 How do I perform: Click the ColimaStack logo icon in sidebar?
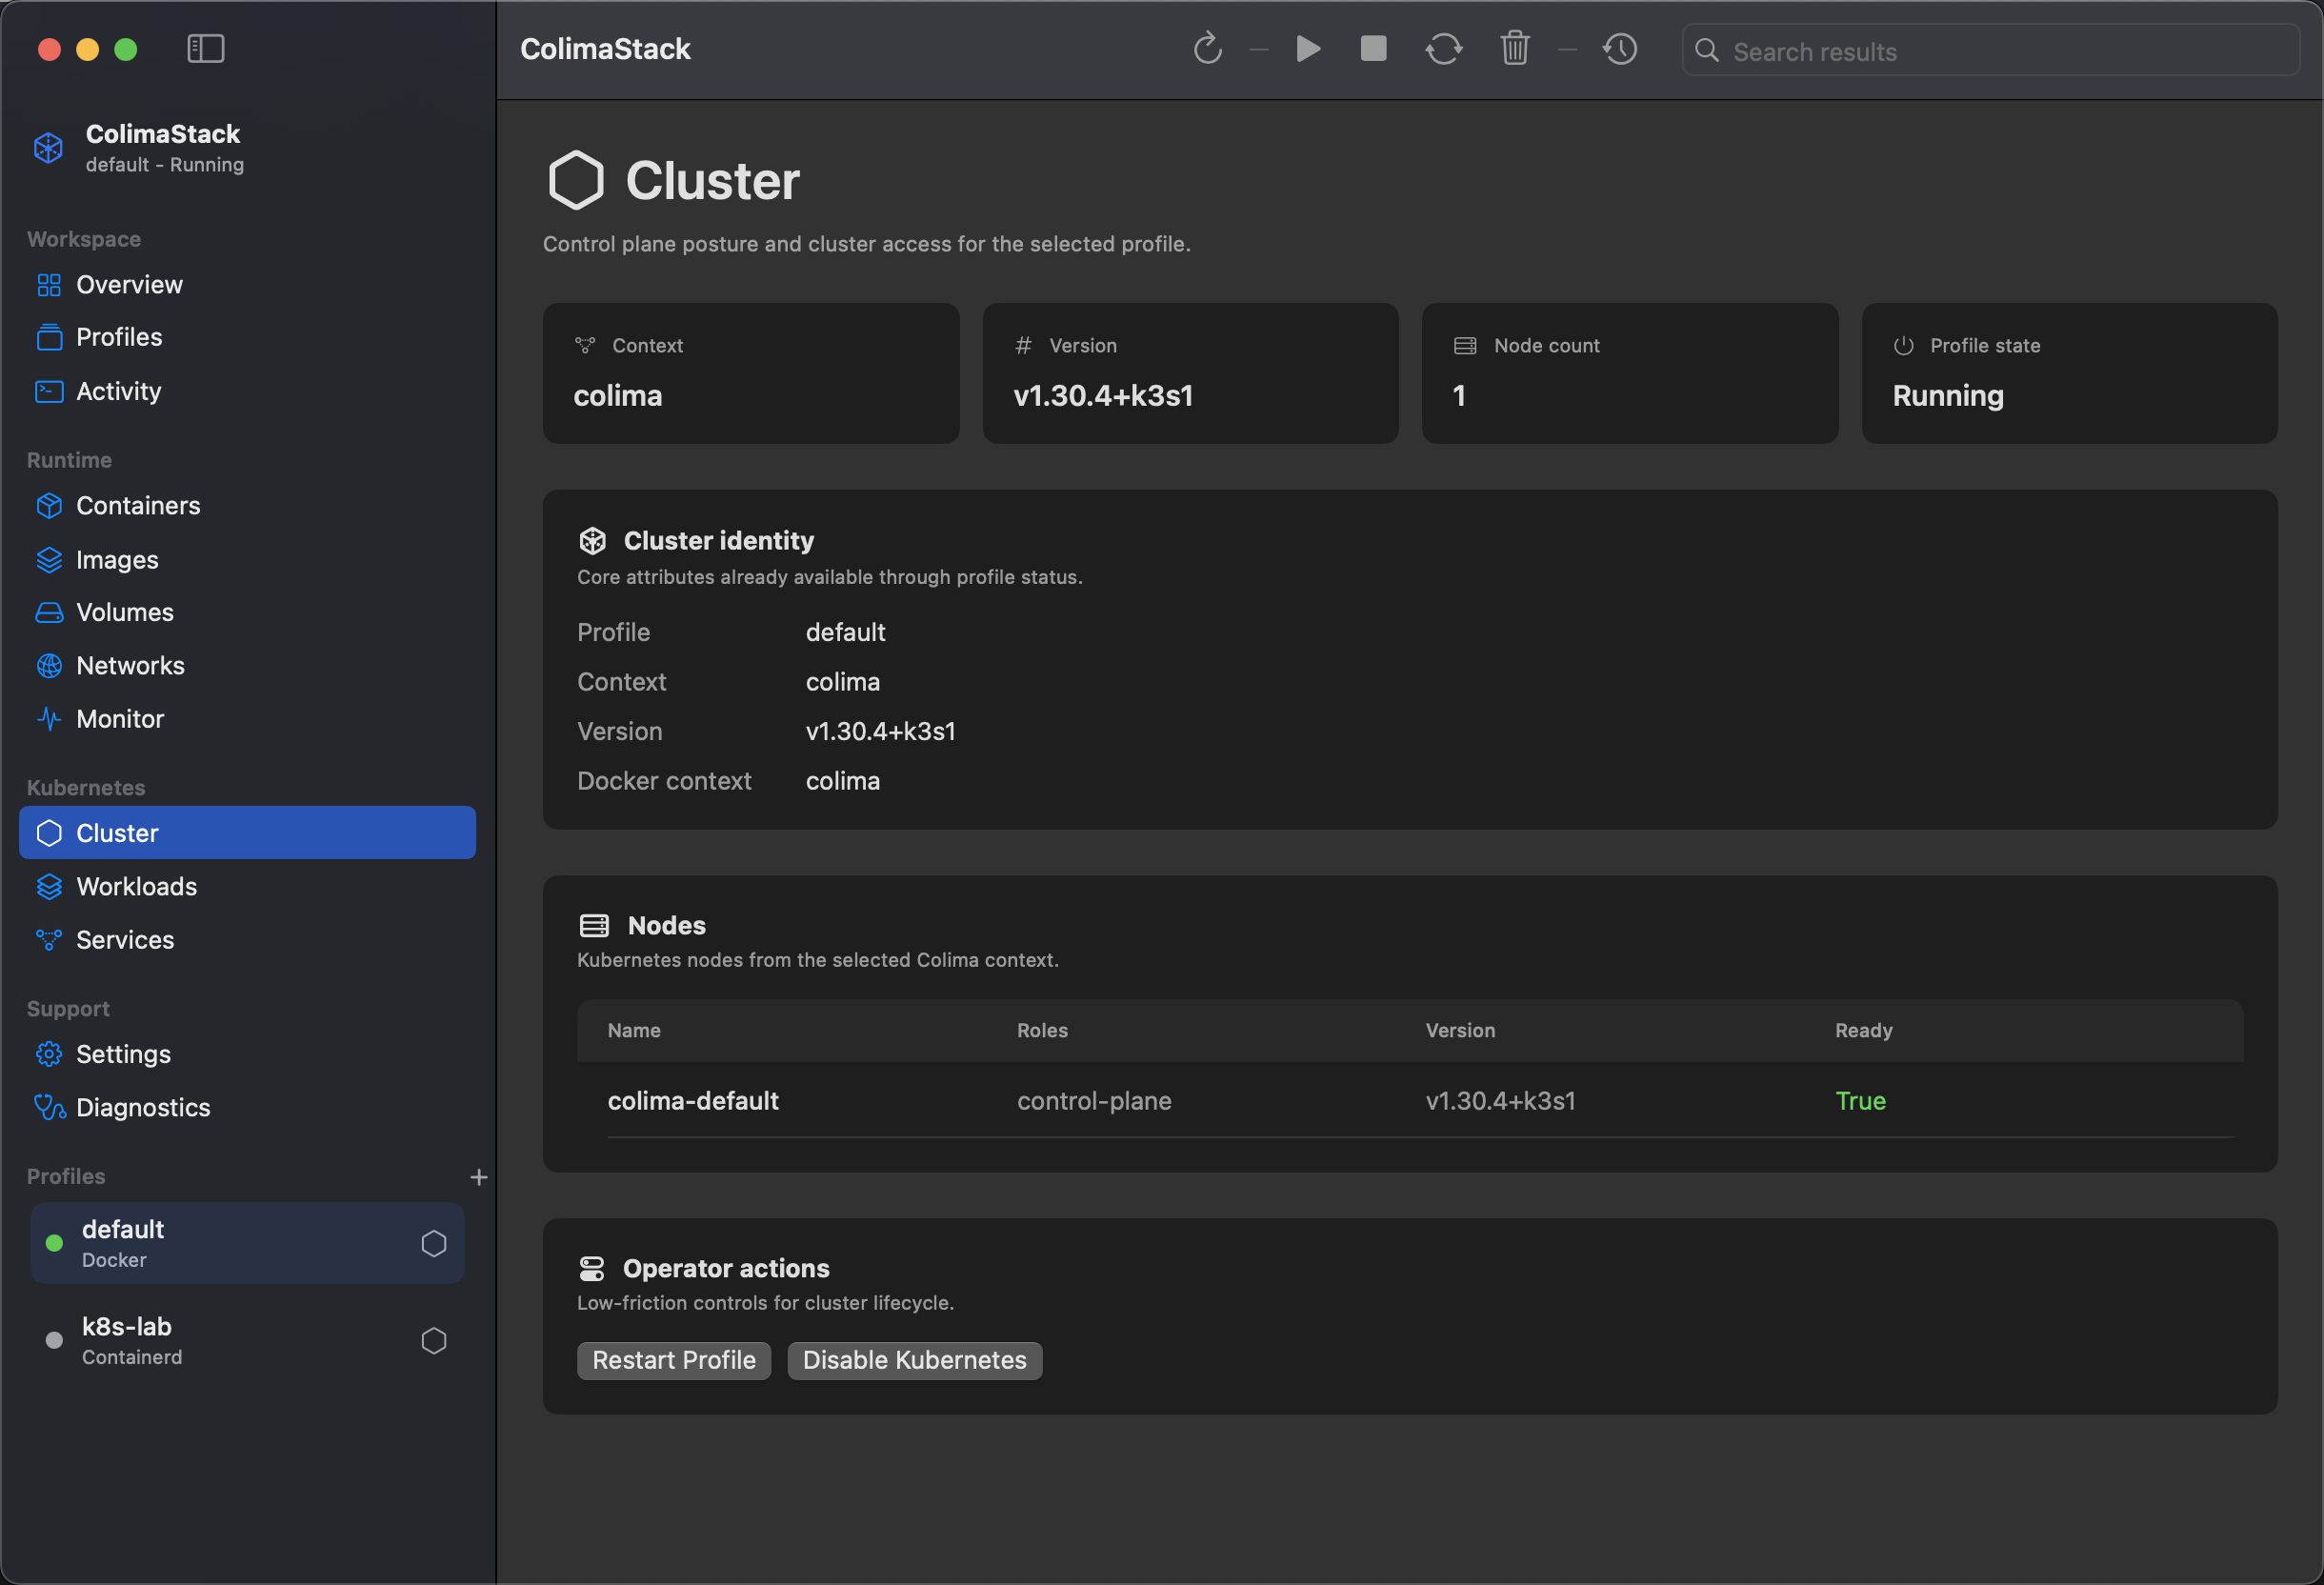pos(48,148)
